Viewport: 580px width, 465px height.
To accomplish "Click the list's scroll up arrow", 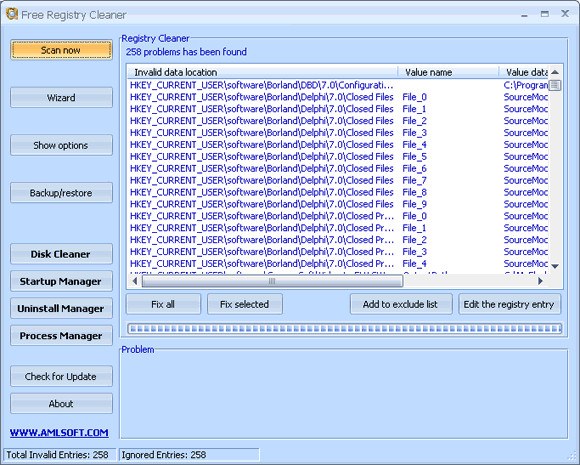I will (554, 72).
